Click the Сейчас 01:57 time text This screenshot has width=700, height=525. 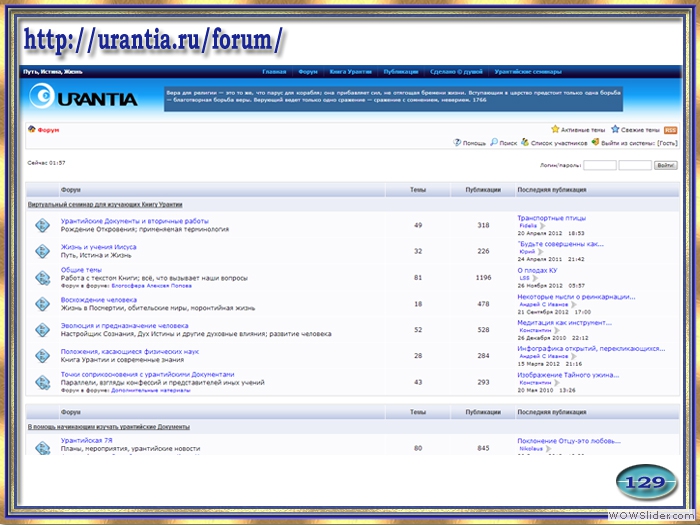[x=46, y=163]
